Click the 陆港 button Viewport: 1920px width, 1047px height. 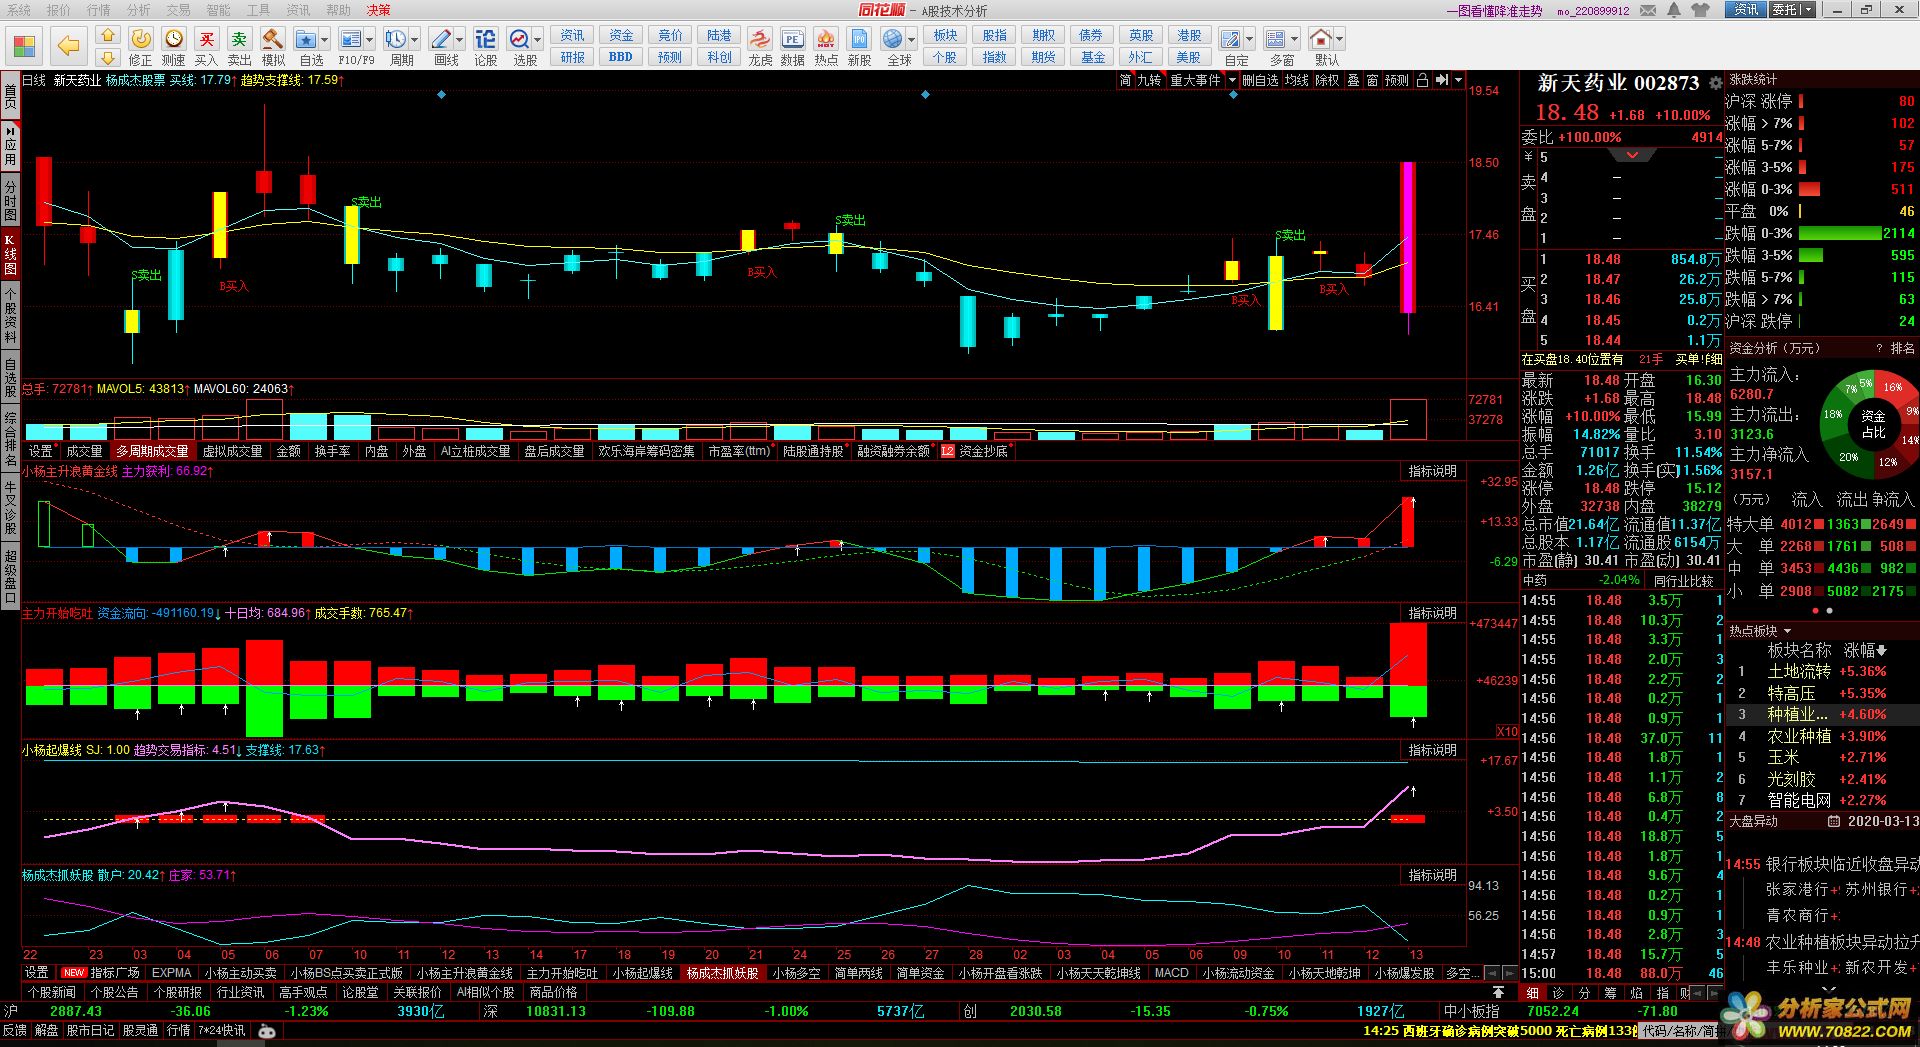tap(719, 35)
